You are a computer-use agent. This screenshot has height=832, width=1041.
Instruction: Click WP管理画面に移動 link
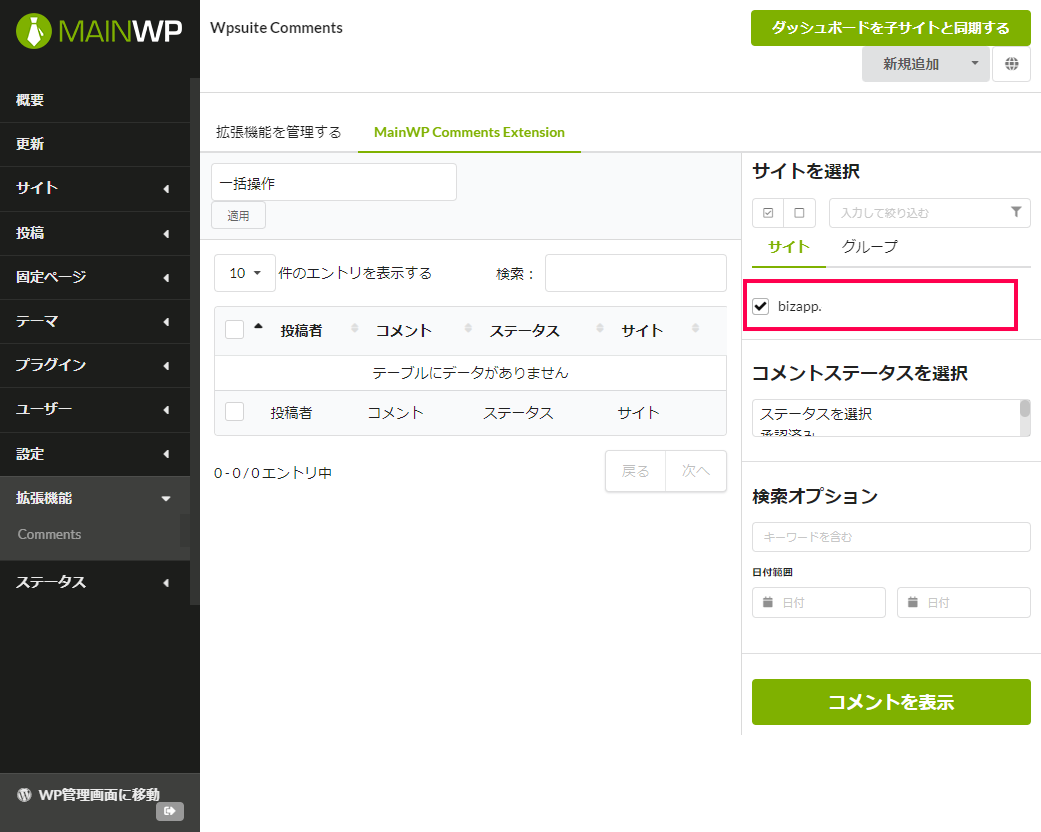[x=99, y=795]
